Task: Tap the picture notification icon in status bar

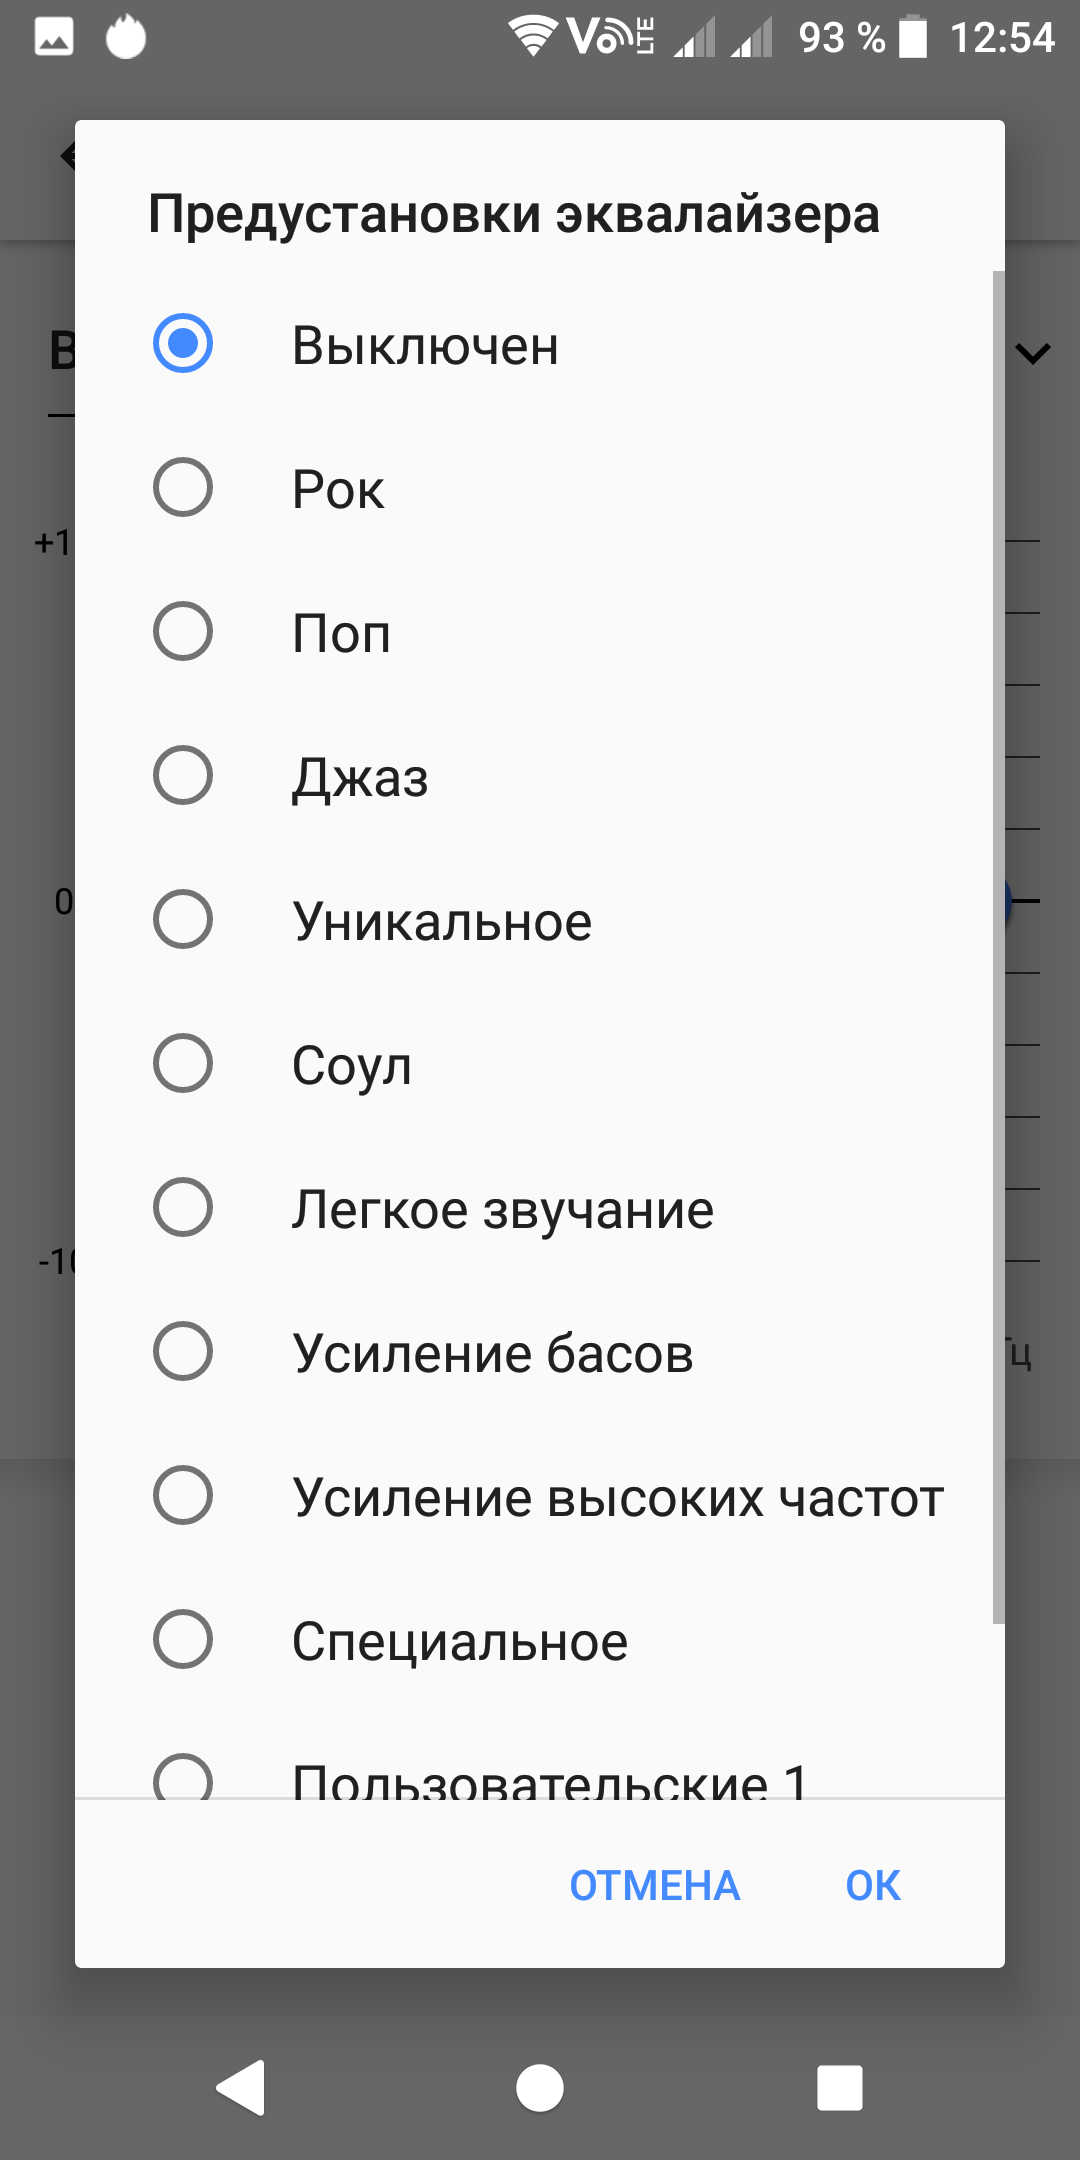Action: 54,38
